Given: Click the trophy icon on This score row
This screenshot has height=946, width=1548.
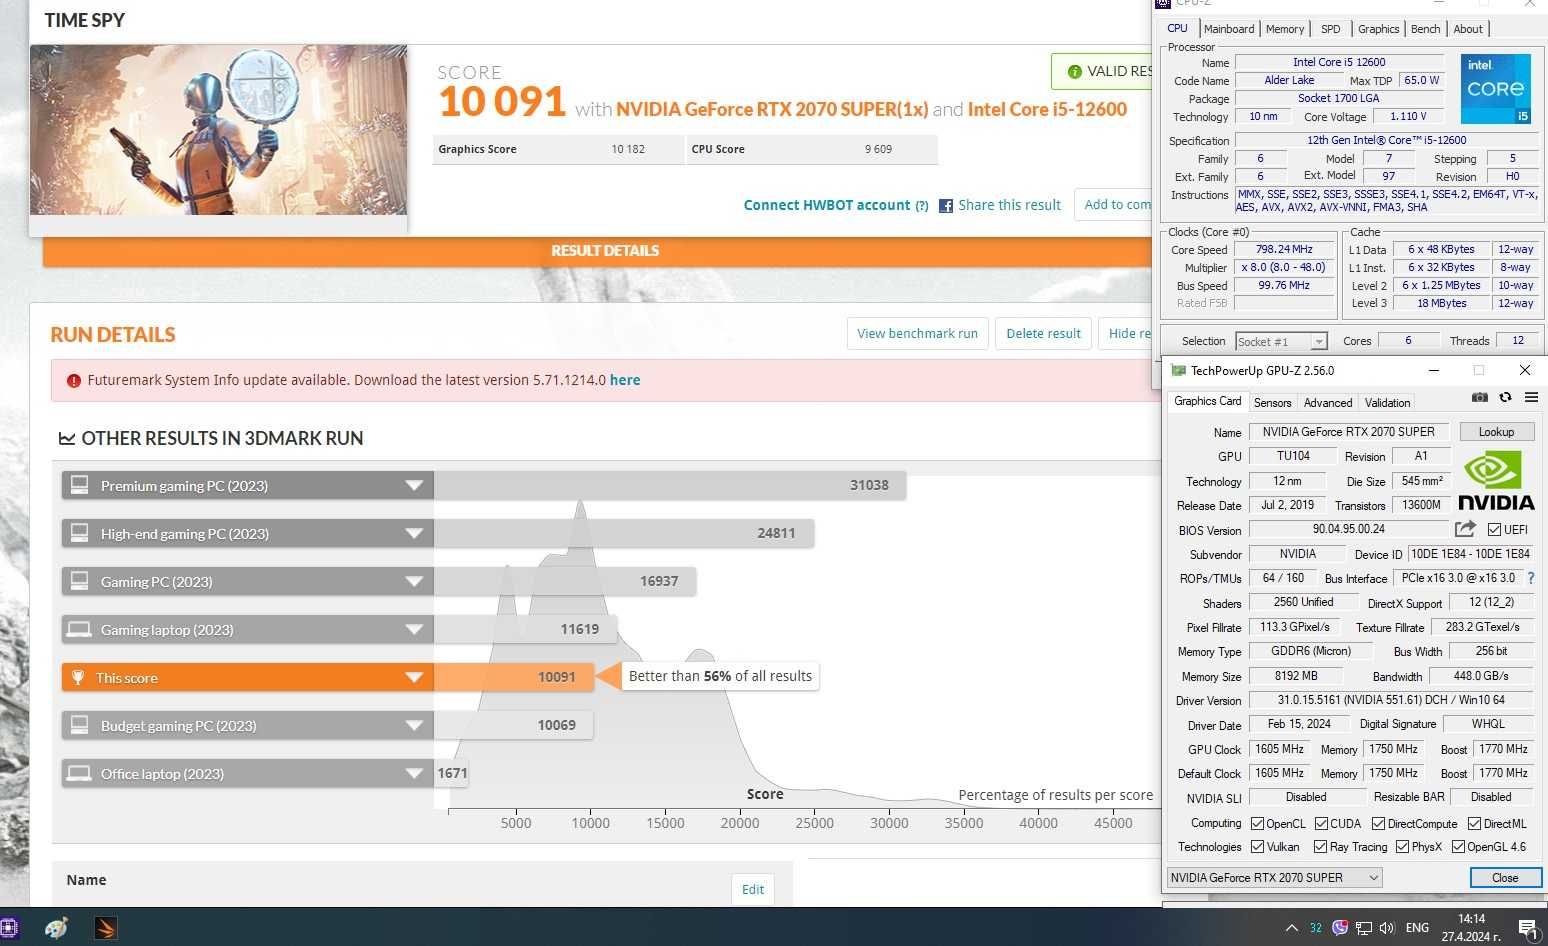Looking at the screenshot, I should click(x=78, y=677).
